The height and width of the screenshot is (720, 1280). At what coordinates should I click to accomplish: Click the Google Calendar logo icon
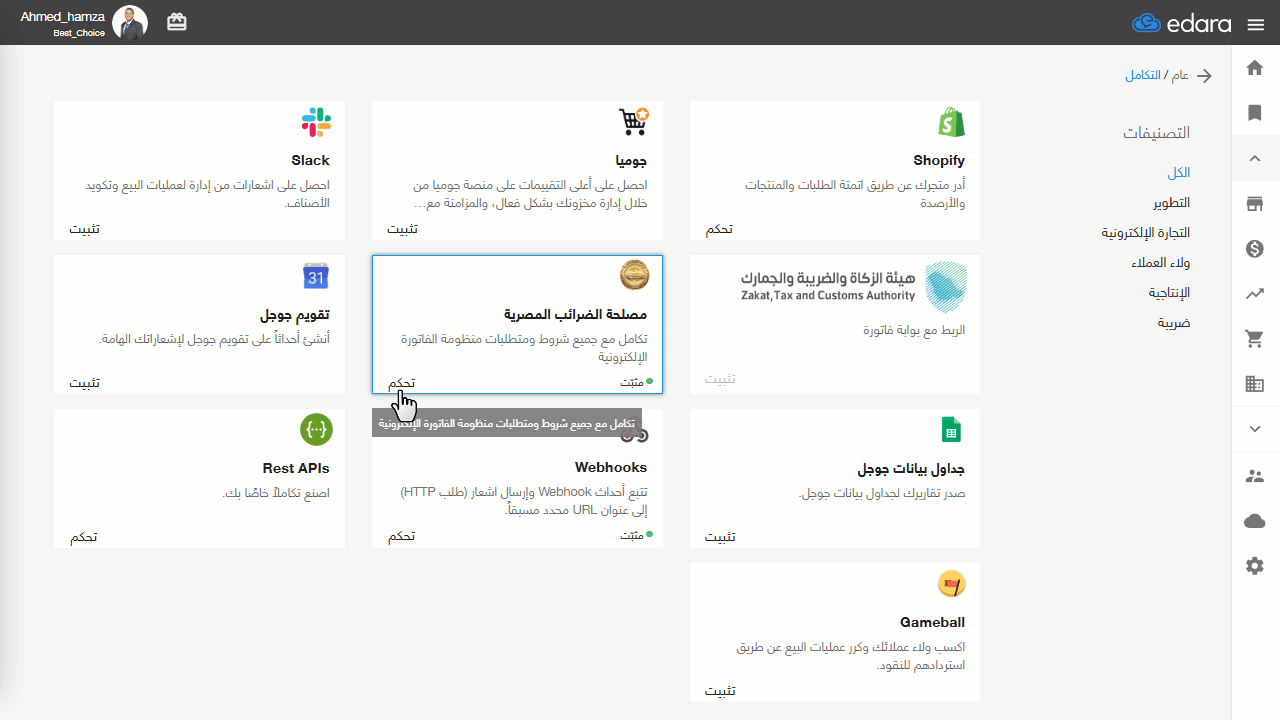click(x=316, y=276)
